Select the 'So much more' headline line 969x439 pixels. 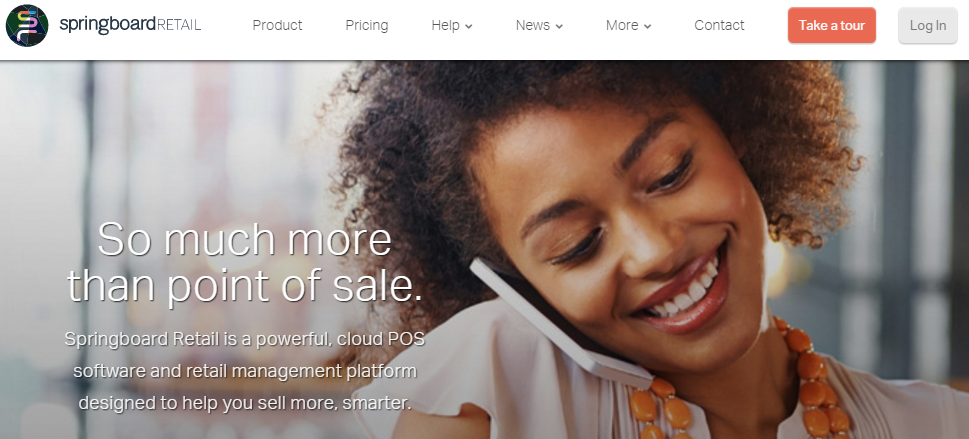pos(245,240)
